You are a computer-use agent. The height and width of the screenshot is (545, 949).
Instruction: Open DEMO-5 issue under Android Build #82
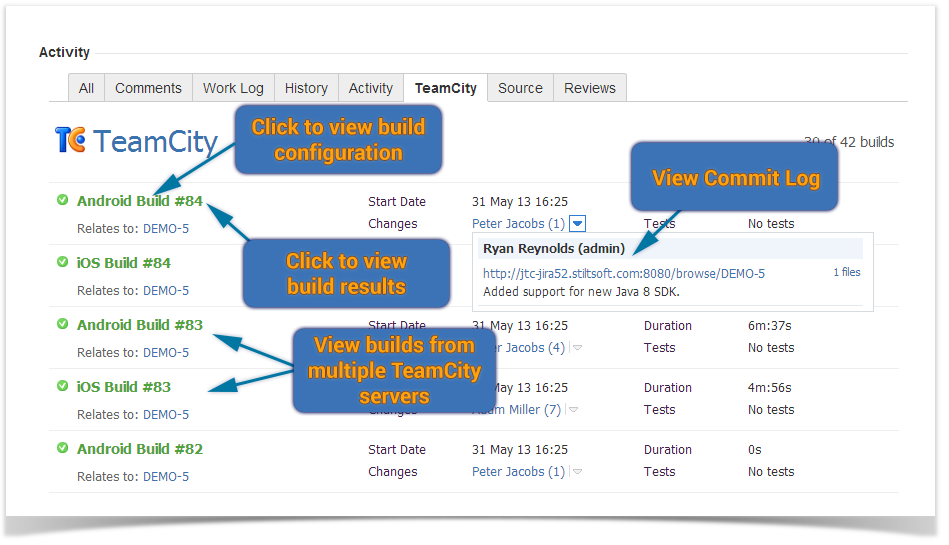[x=166, y=477]
